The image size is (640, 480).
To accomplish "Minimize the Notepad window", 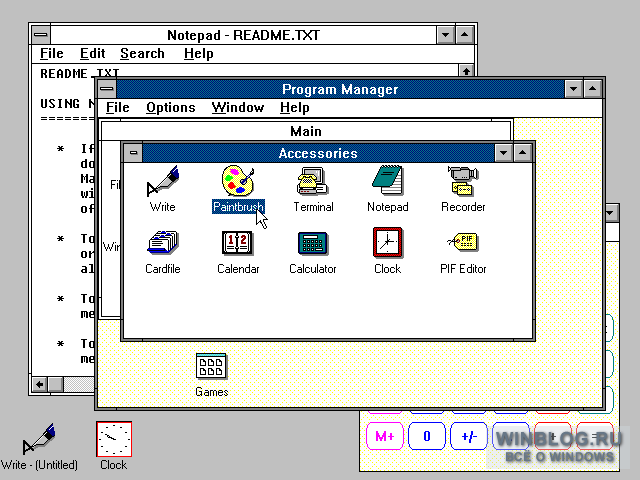I will (445, 35).
